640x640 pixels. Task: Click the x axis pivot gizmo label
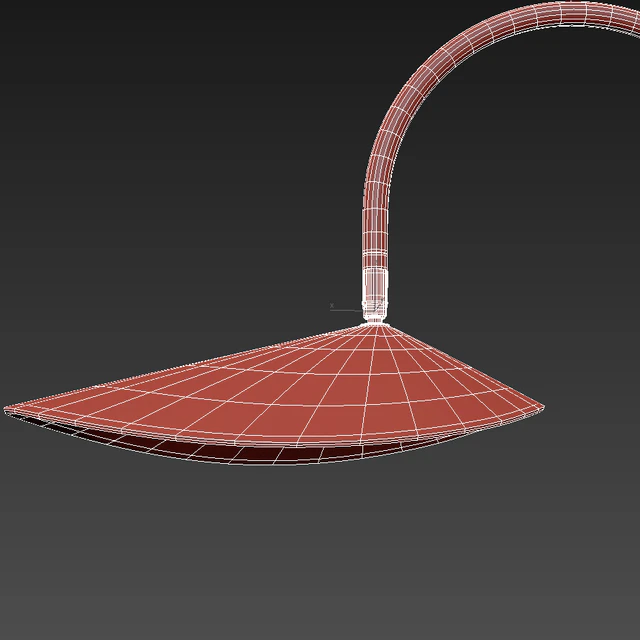click(x=332, y=305)
